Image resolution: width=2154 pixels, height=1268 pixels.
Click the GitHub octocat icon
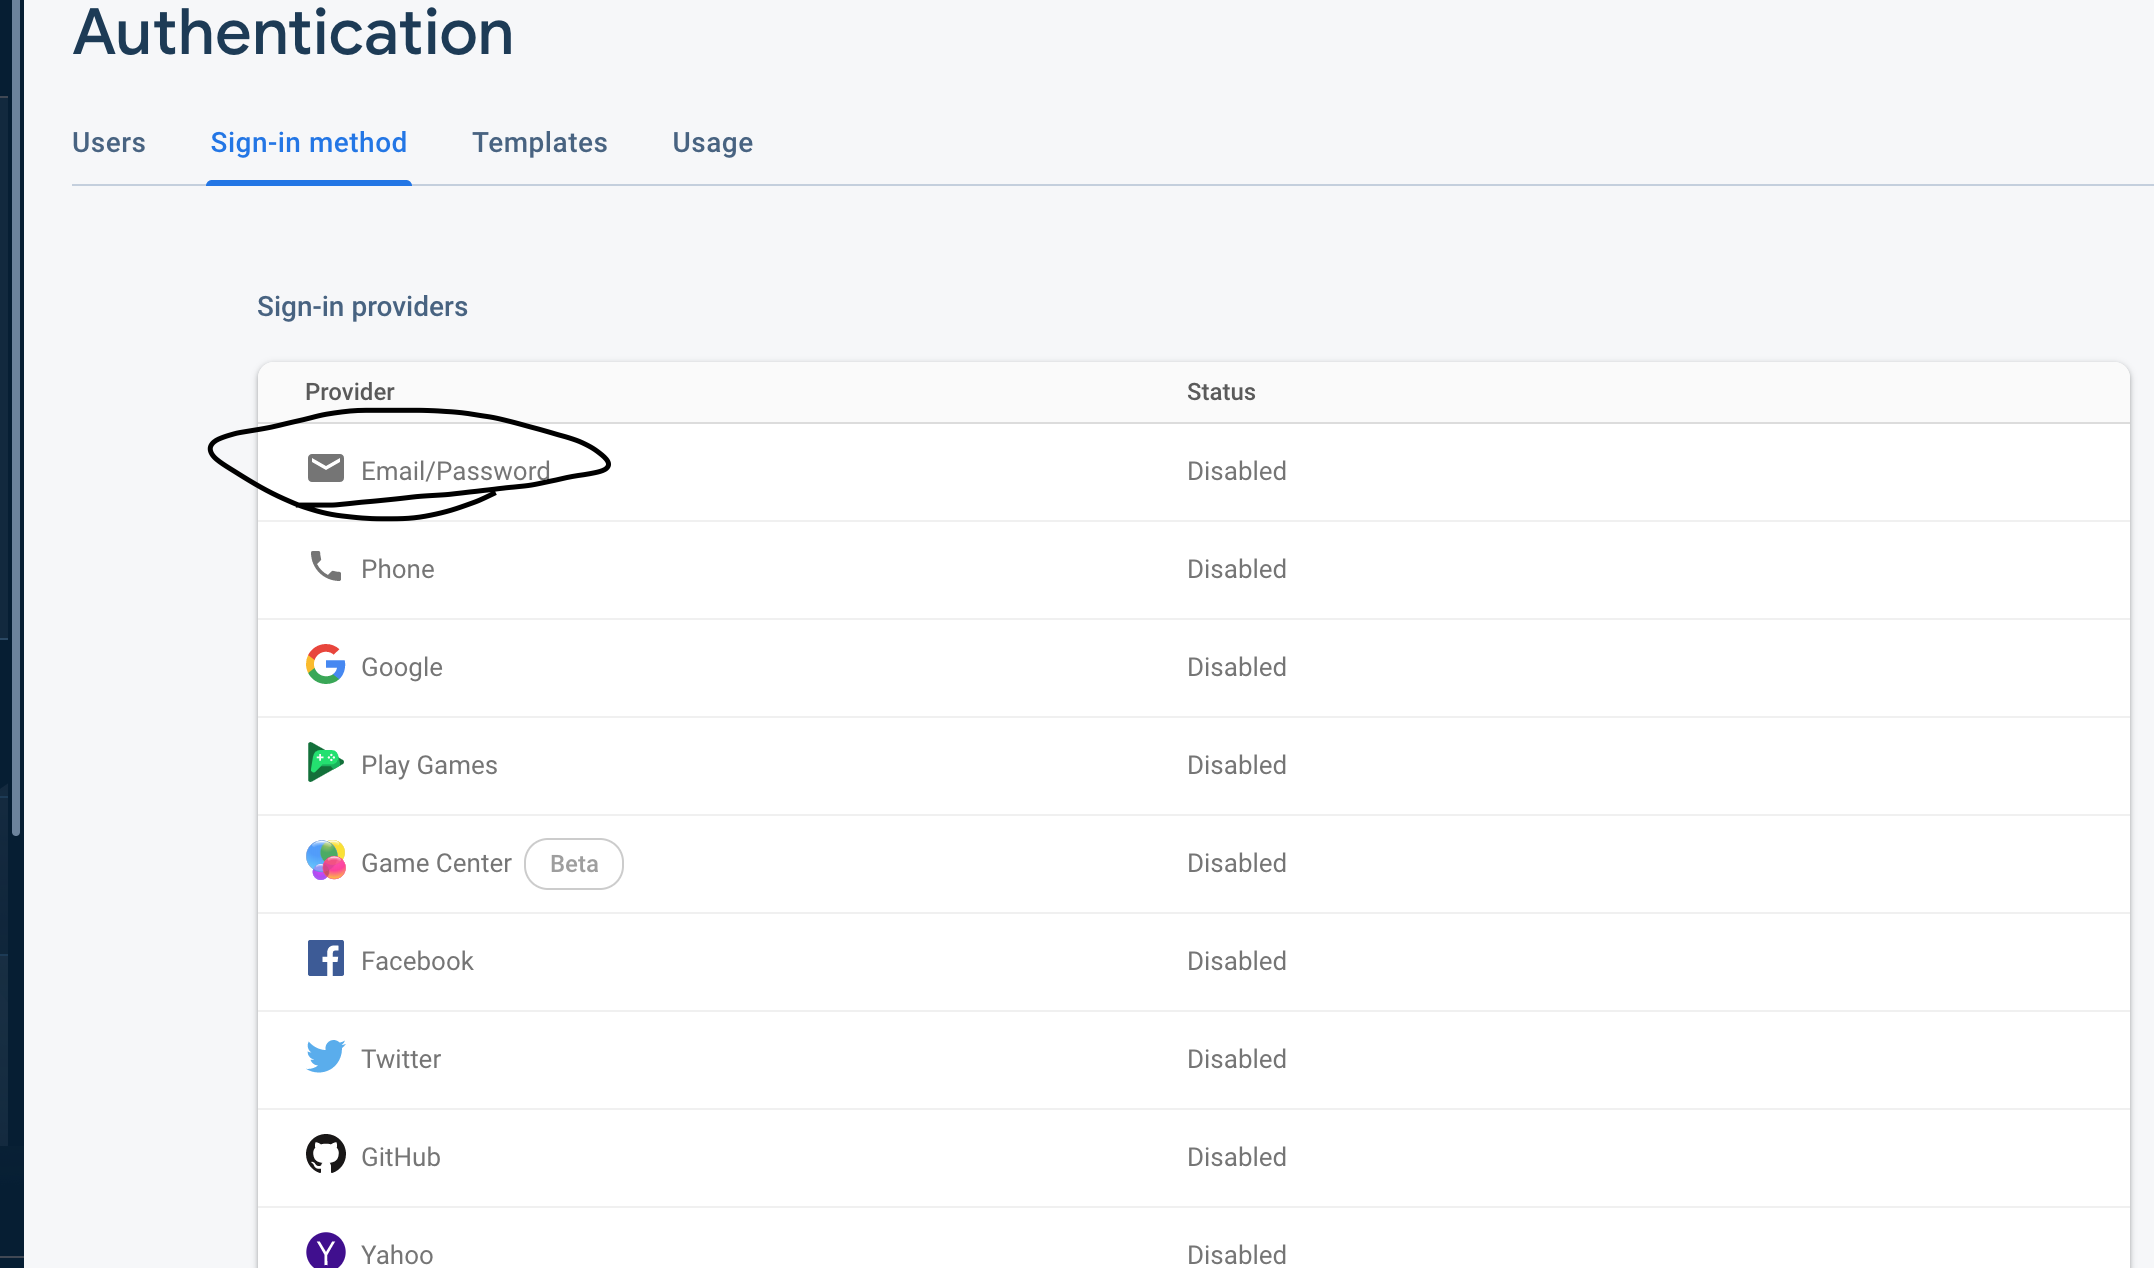(325, 1154)
